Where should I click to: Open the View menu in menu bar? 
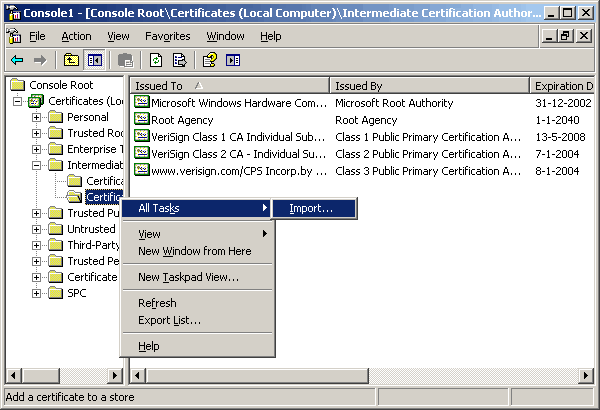click(x=118, y=36)
